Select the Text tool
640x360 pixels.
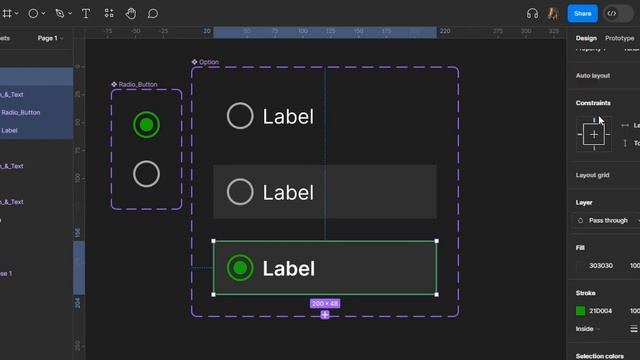point(86,13)
